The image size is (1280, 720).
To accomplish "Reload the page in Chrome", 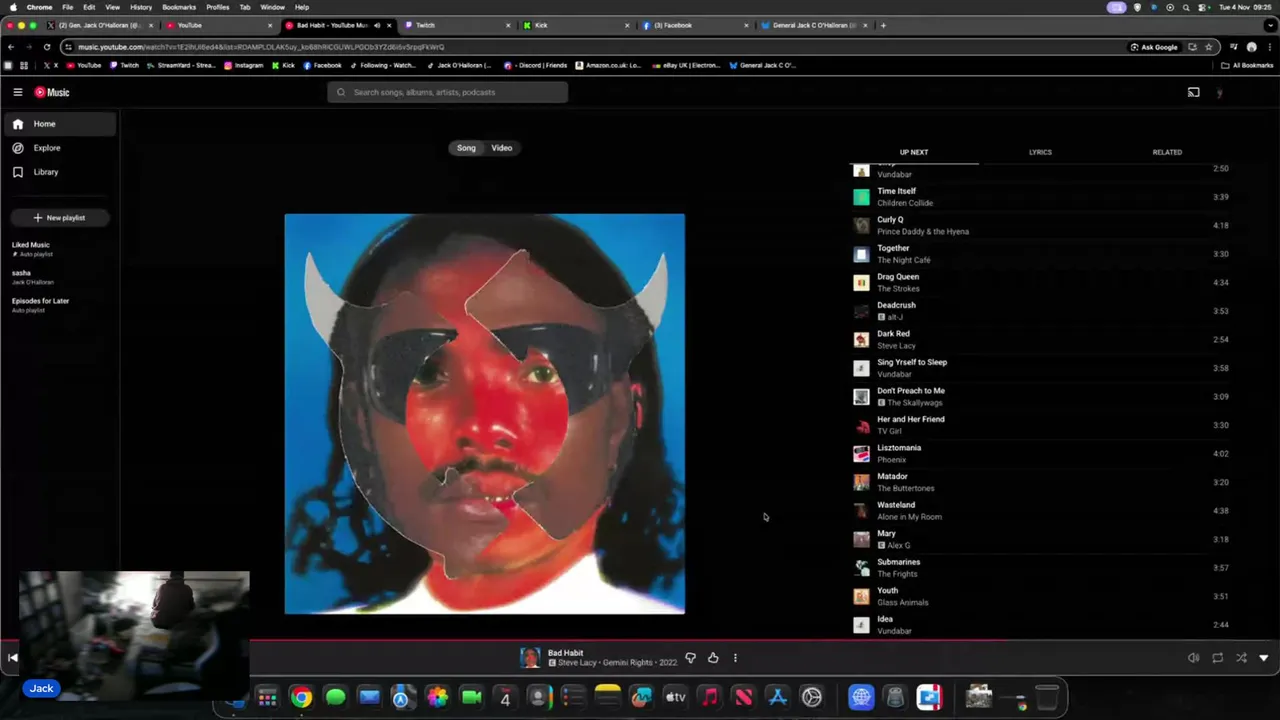I will click(x=46, y=47).
